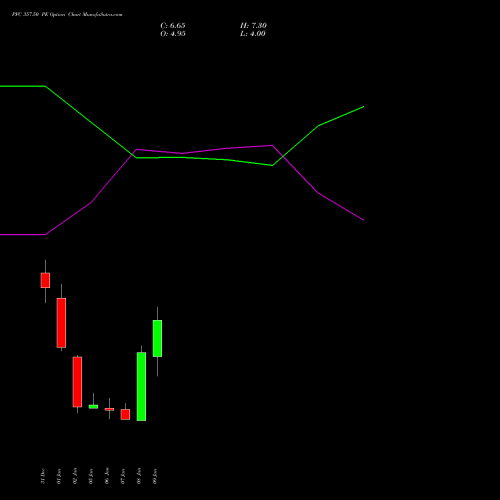
Task: Click the open value 'O: 4.95'
Action: (173, 34)
